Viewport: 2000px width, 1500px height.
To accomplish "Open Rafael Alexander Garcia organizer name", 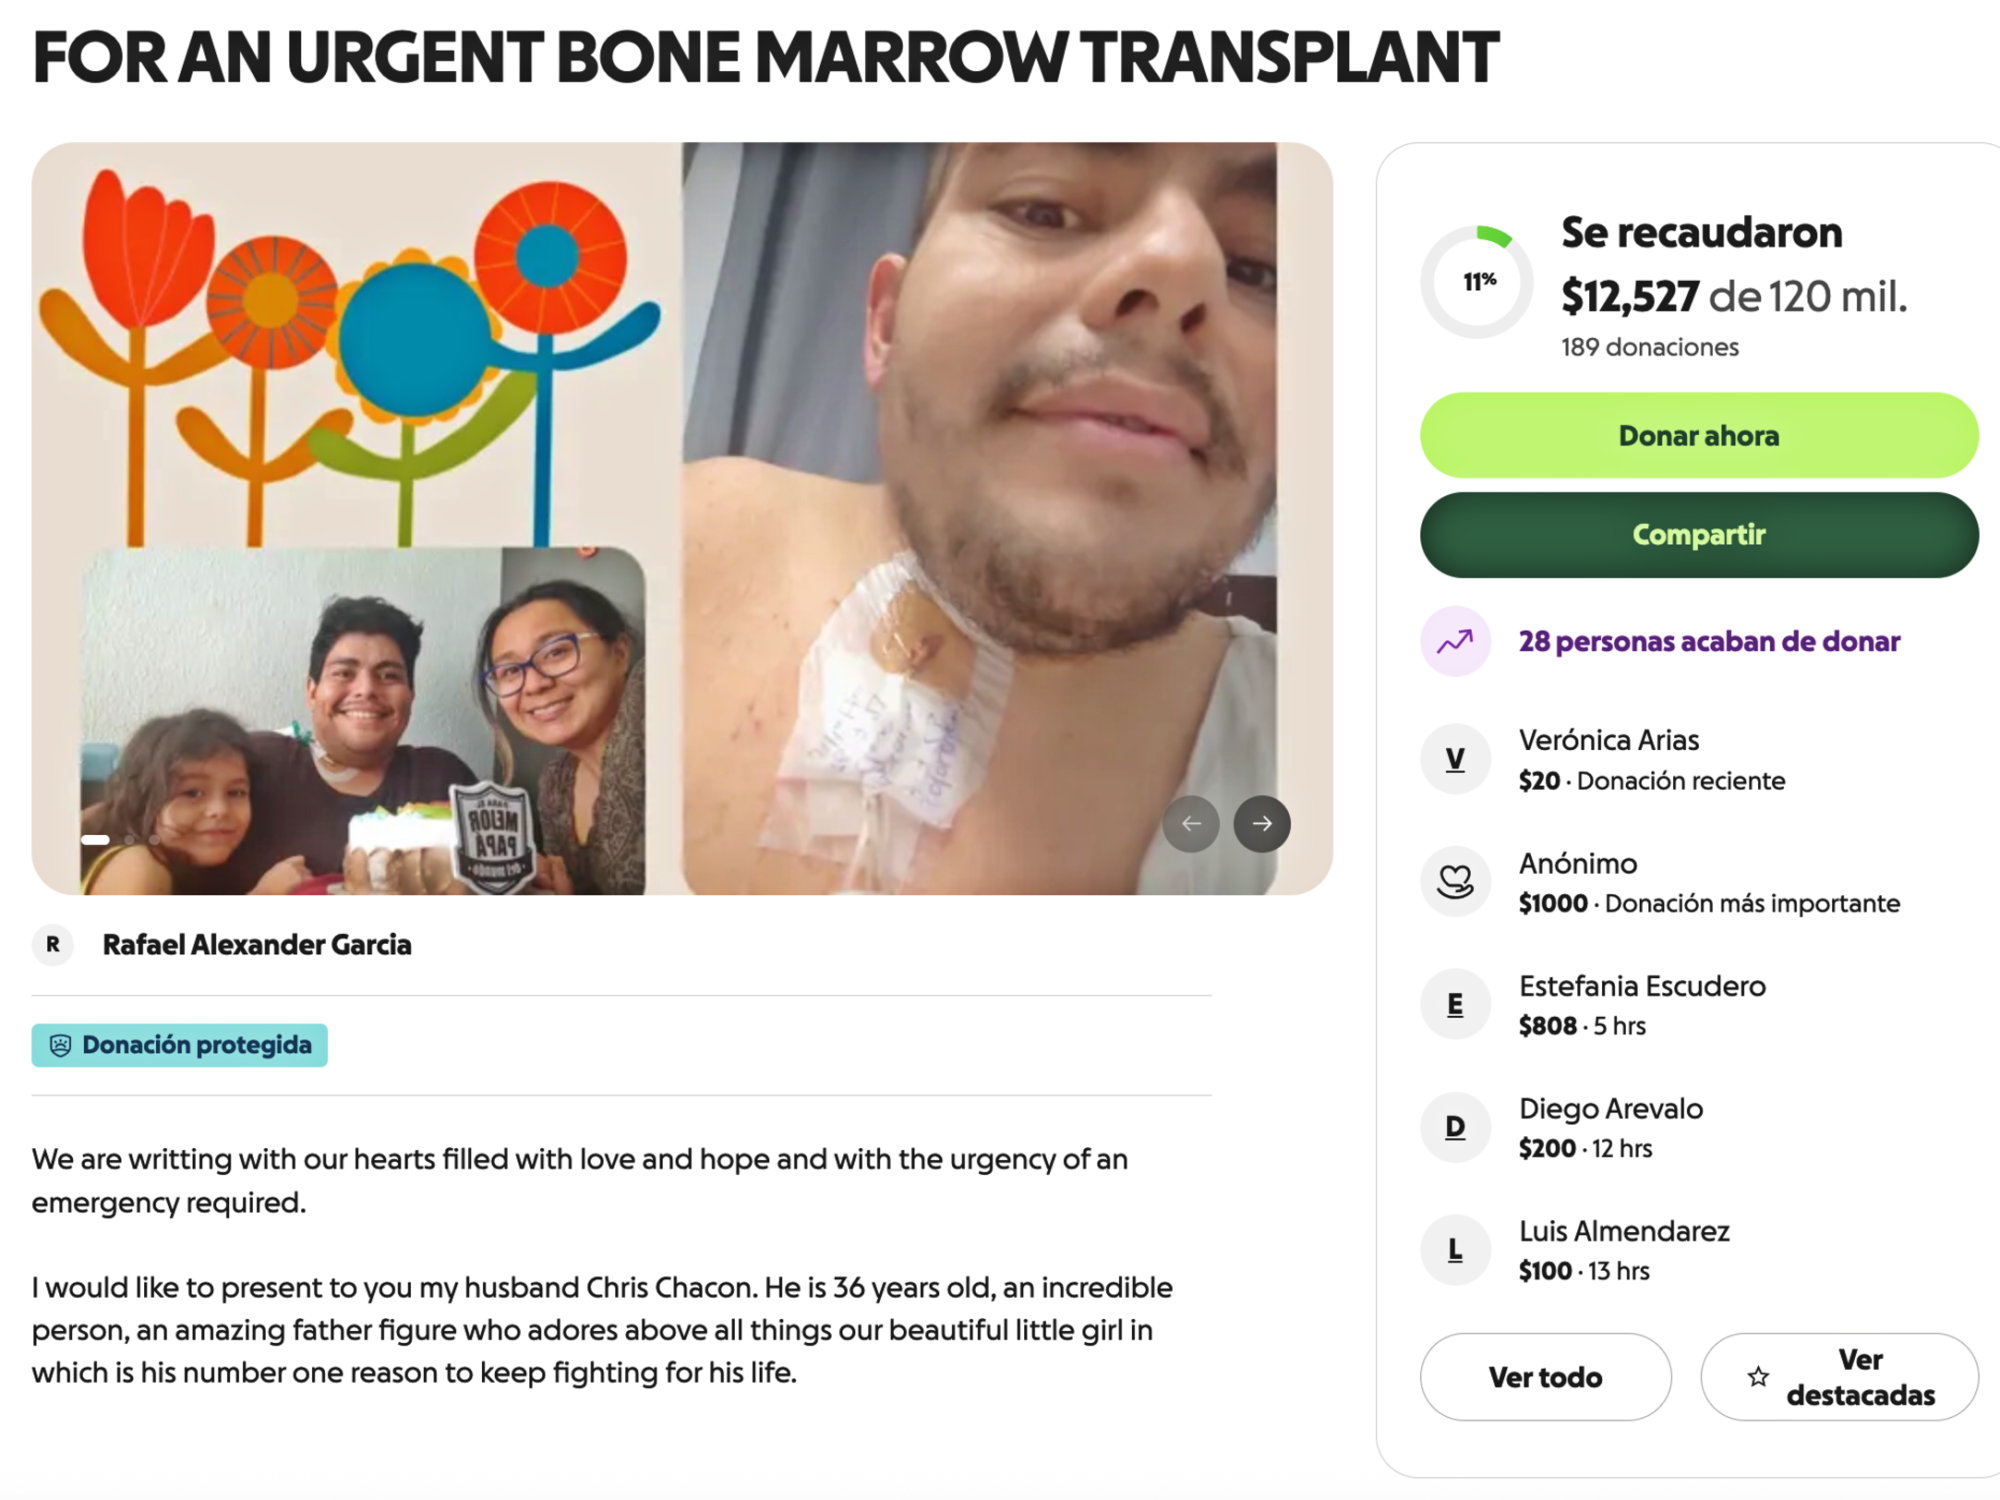I will 257,944.
